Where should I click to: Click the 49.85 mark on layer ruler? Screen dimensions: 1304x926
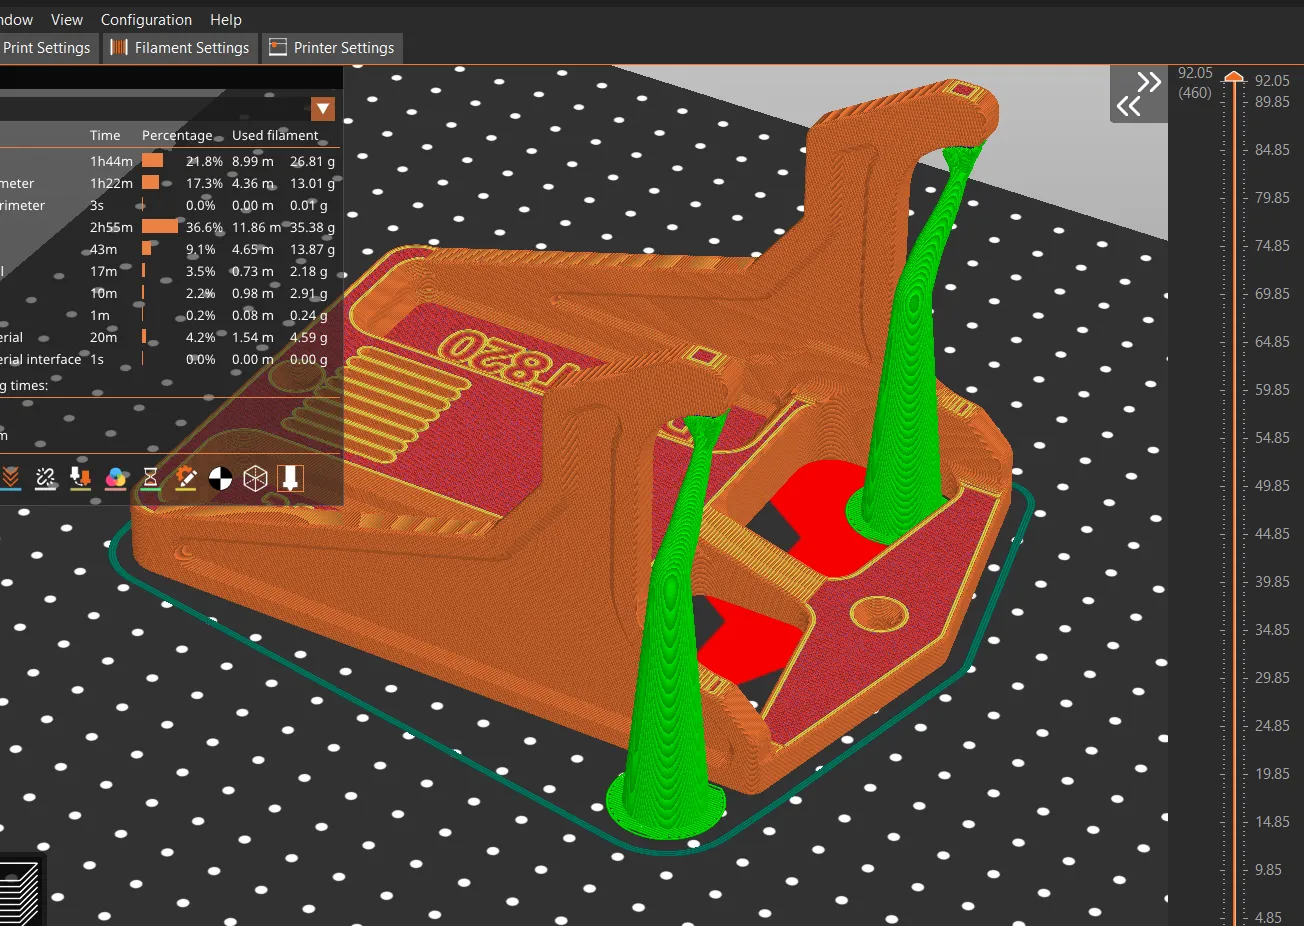[1271, 486]
